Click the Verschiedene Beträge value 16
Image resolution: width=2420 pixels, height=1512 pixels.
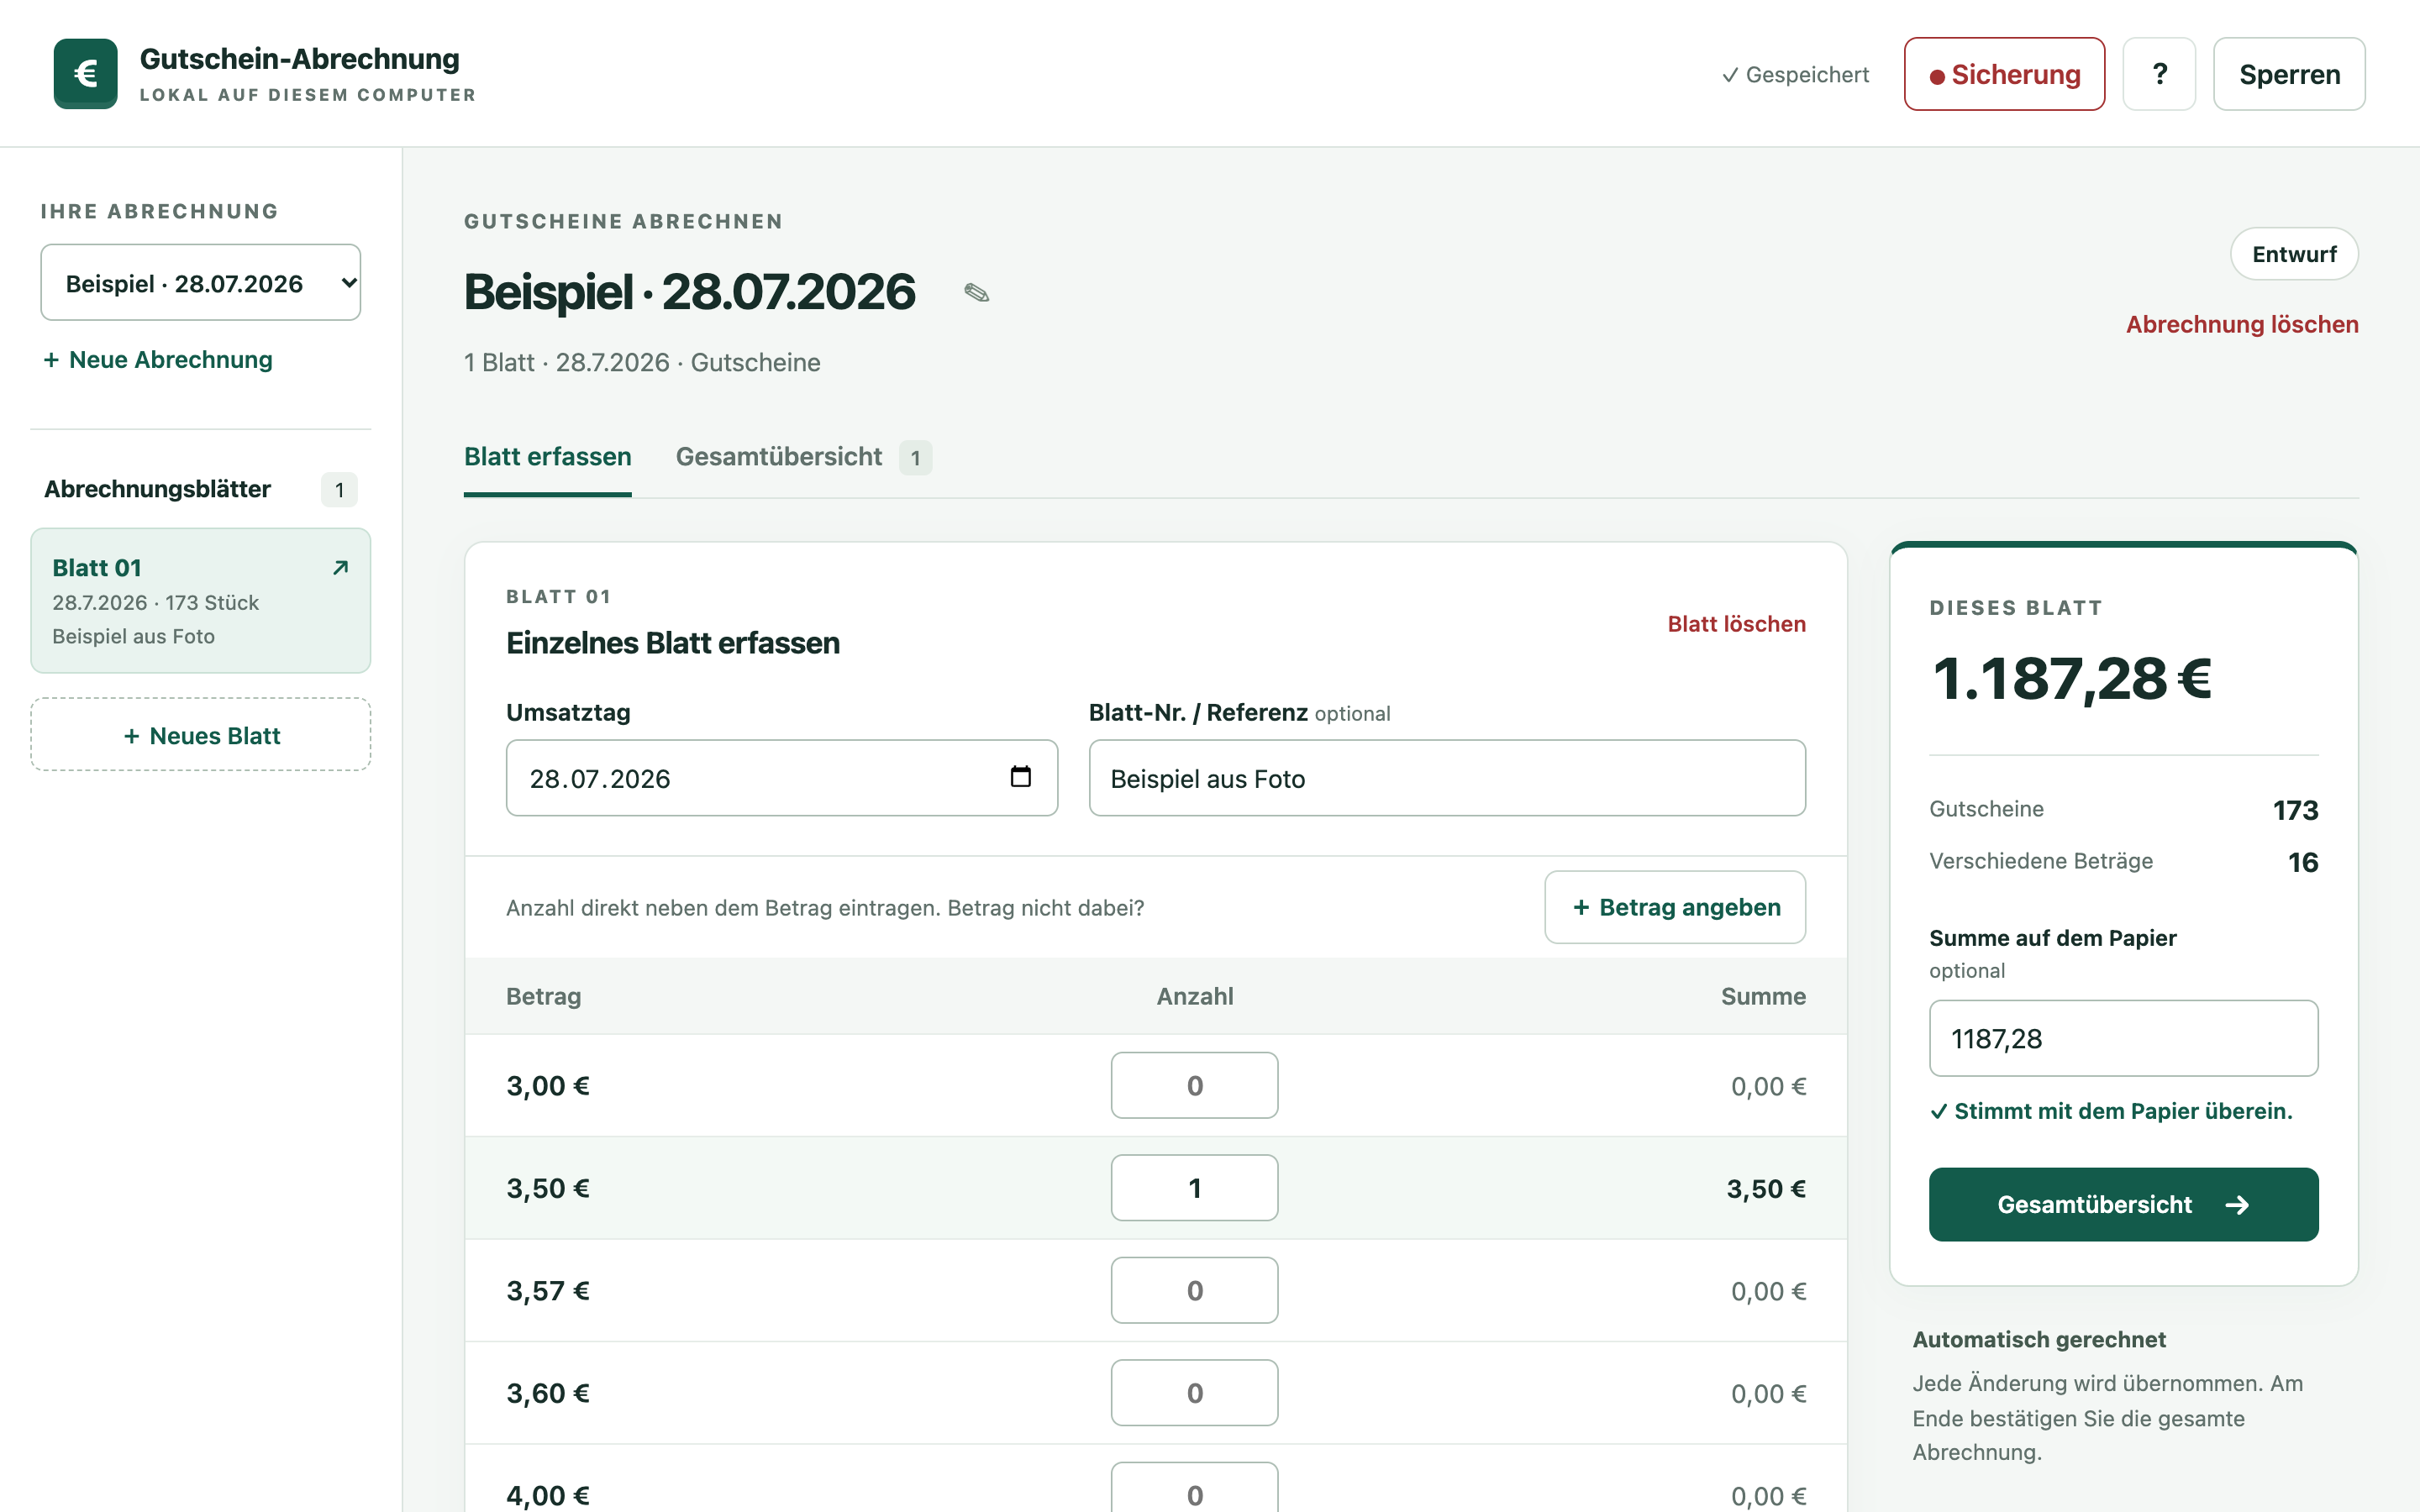[2303, 862]
